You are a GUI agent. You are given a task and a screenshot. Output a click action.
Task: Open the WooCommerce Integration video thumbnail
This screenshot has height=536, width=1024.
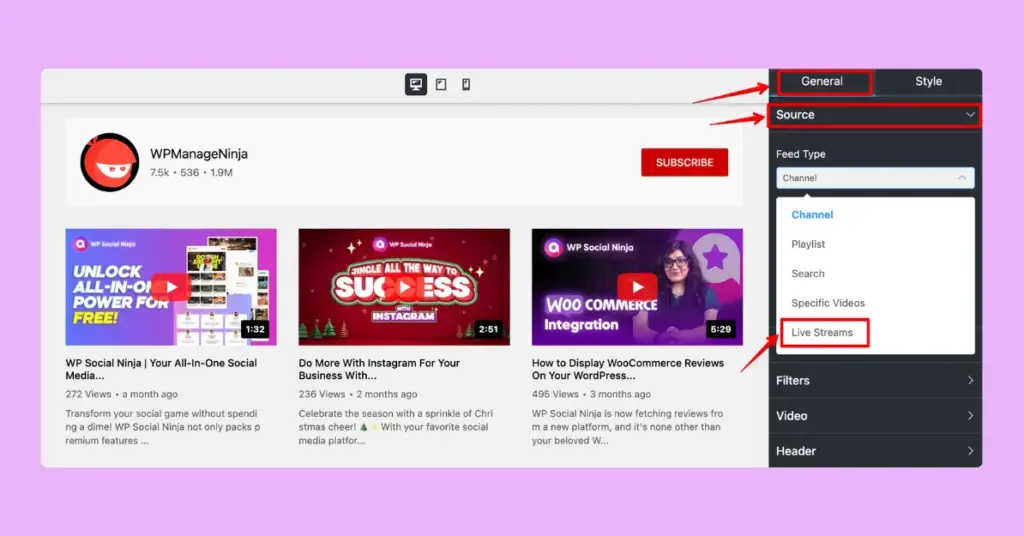coord(637,287)
